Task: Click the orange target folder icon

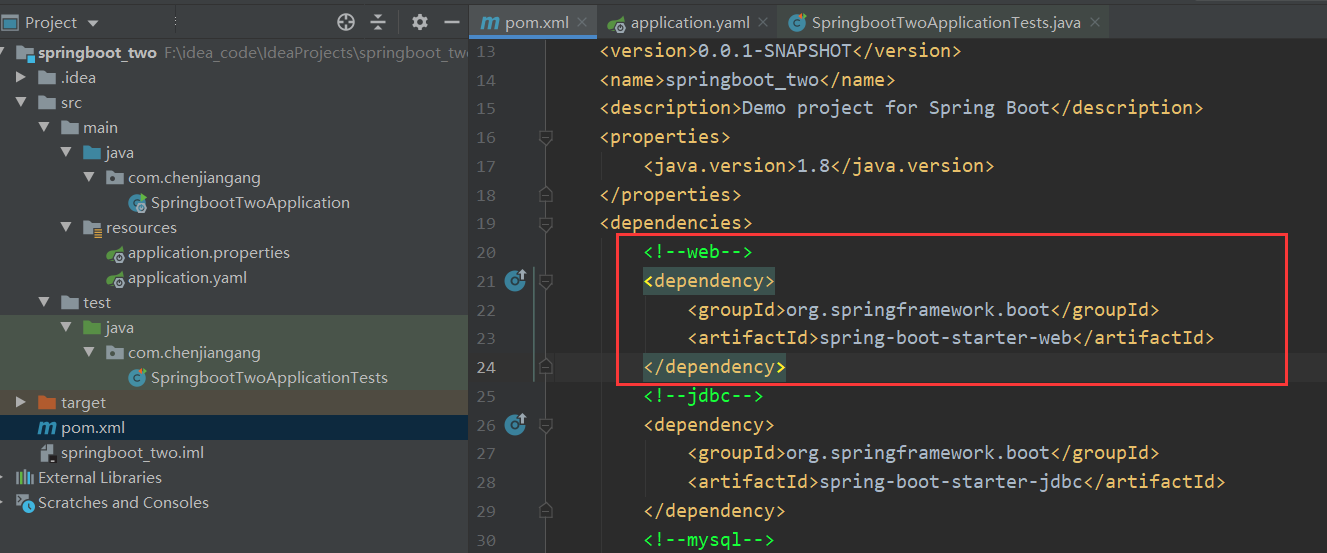Action: point(46,403)
